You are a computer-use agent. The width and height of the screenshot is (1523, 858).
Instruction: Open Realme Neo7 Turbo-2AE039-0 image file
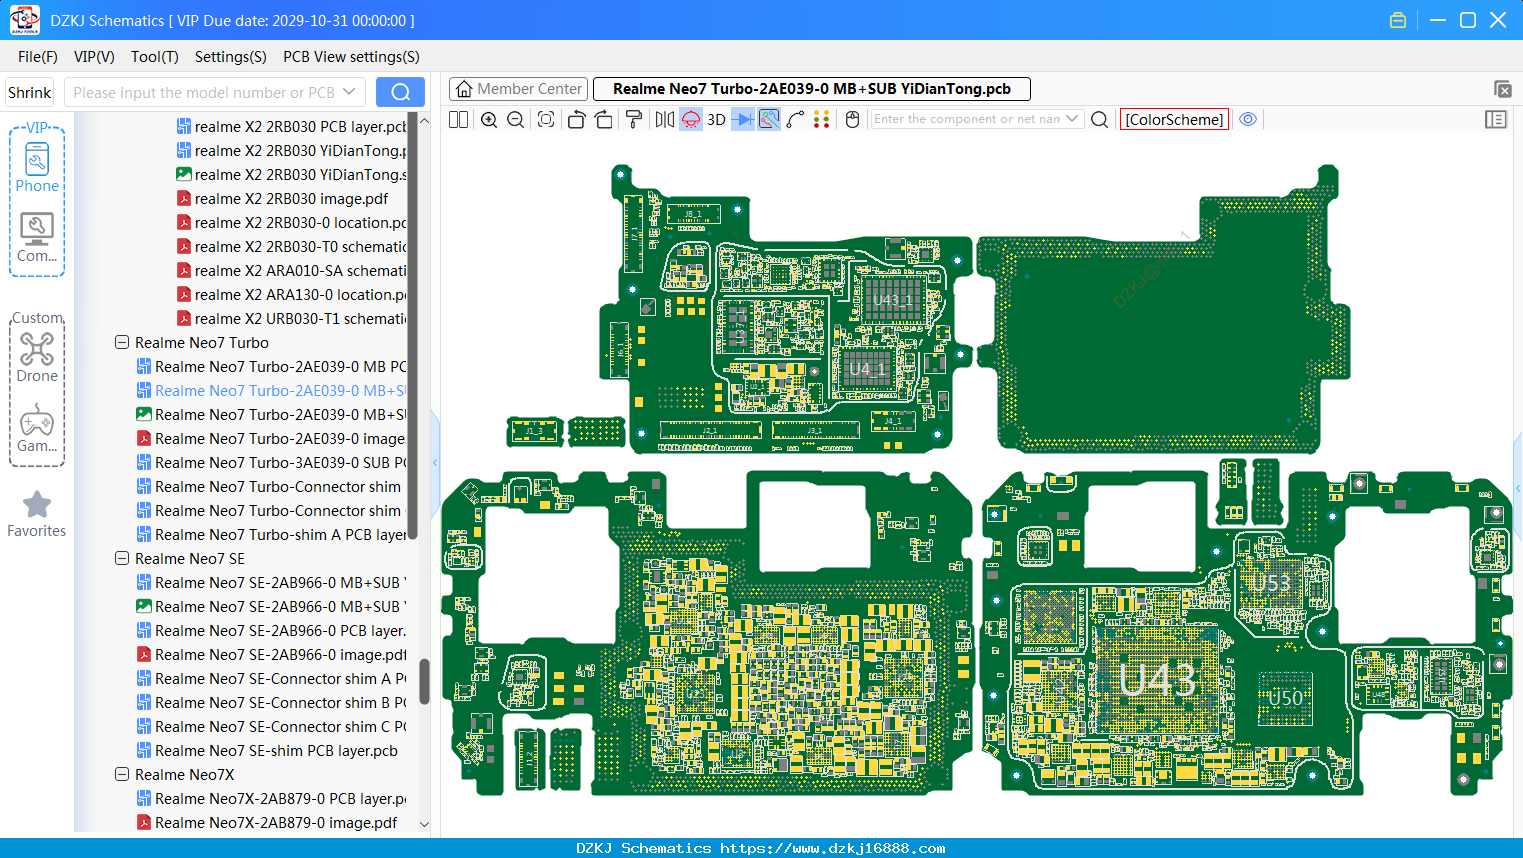pos(271,438)
